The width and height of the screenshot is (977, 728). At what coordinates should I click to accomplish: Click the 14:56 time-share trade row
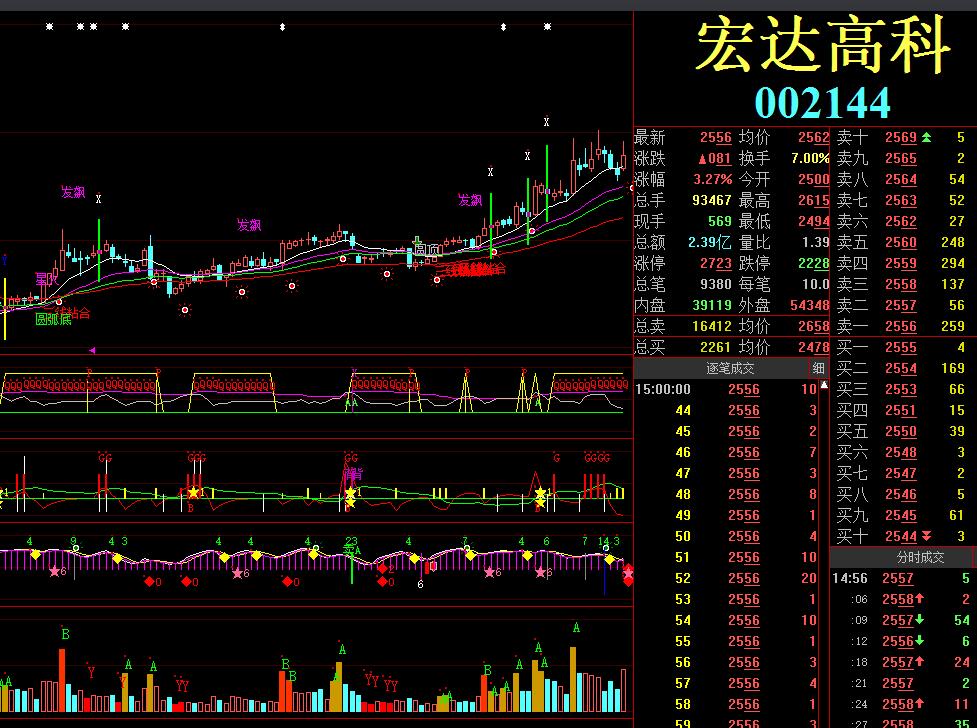[x=902, y=578]
